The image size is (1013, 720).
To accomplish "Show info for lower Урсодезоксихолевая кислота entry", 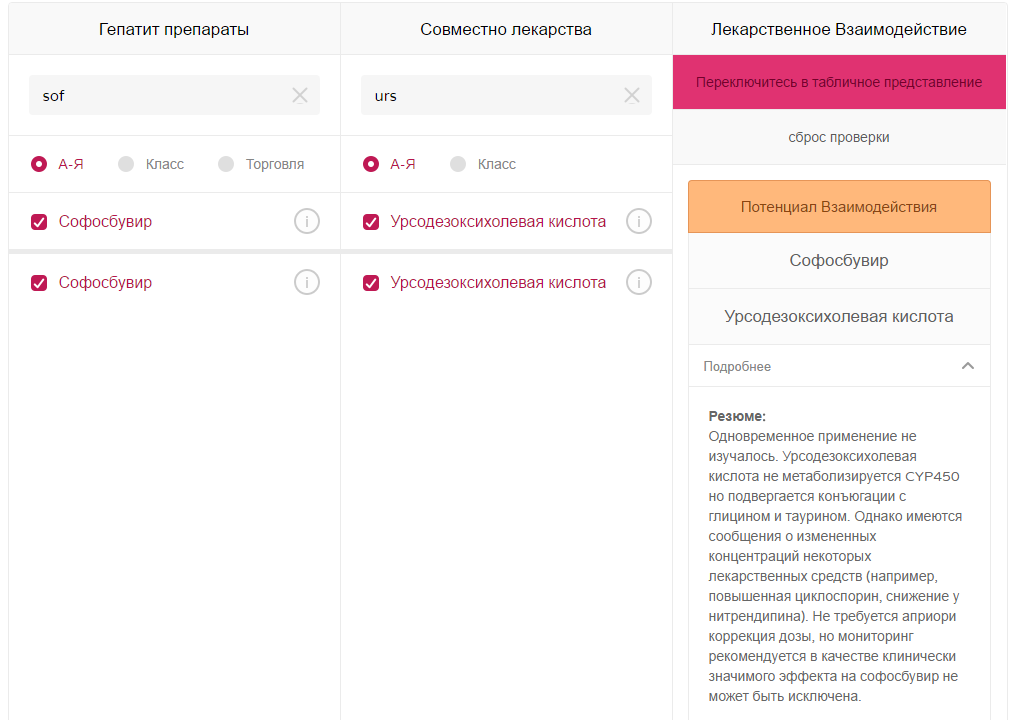I will tap(638, 283).
